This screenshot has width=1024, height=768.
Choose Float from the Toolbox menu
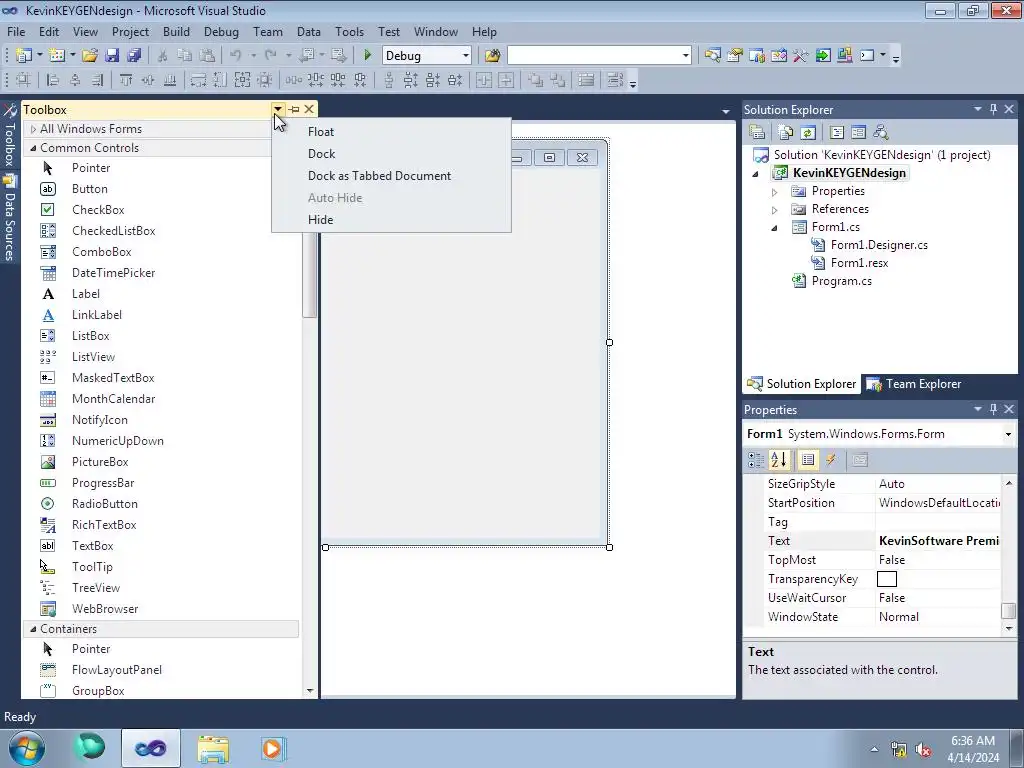click(321, 132)
